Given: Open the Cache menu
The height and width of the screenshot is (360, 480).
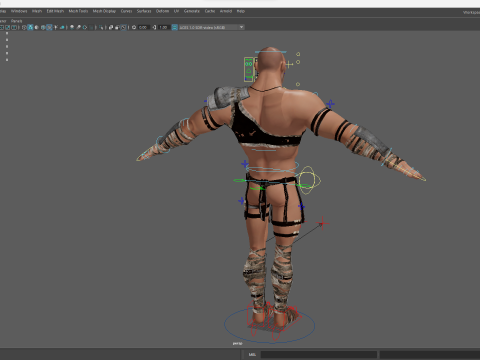Looking at the screenshot, I should click(210, 11).
